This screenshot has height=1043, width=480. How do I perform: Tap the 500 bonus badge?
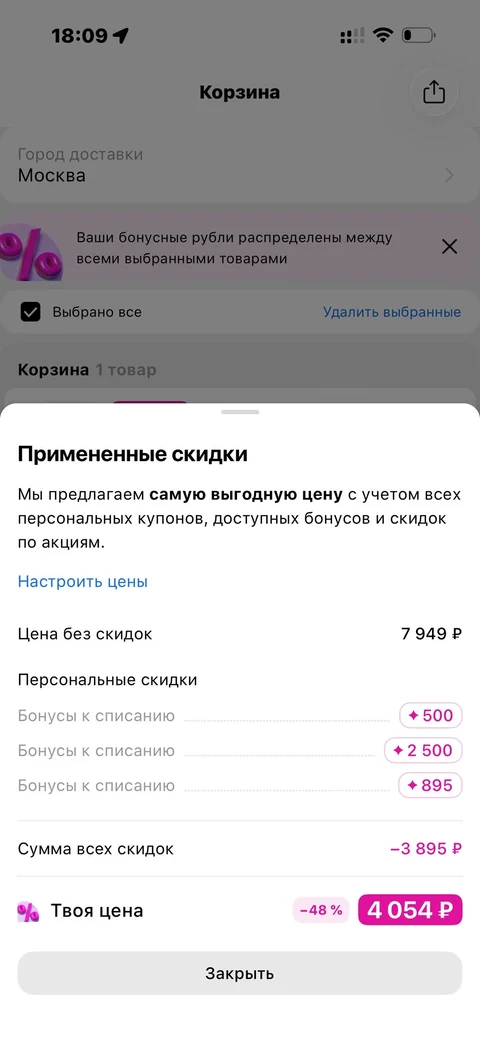430,716
